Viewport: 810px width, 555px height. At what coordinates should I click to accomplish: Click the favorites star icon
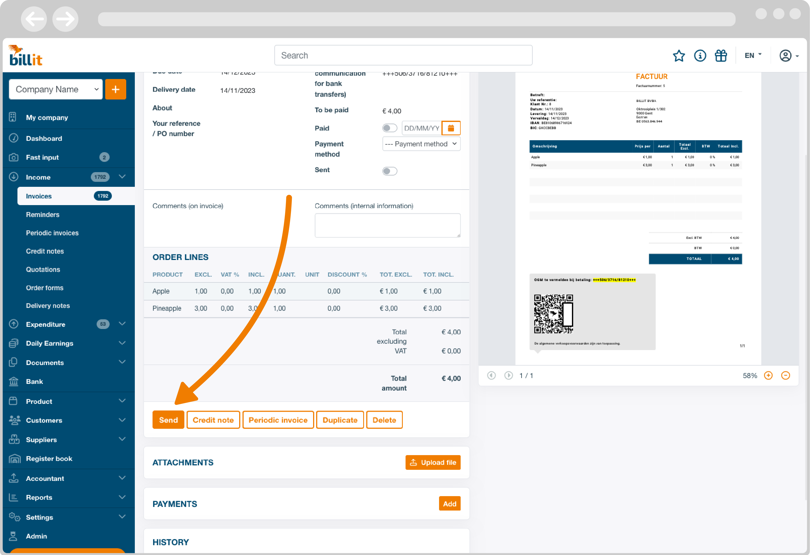679,56
